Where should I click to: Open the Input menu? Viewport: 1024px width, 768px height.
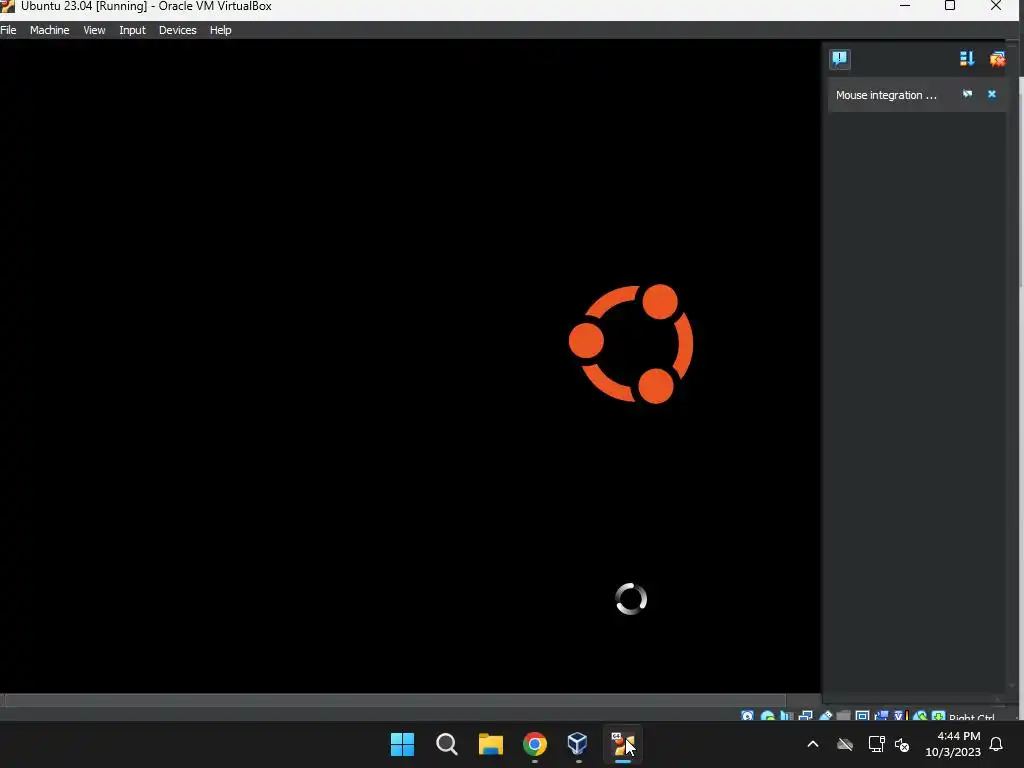tap(132, 30)
